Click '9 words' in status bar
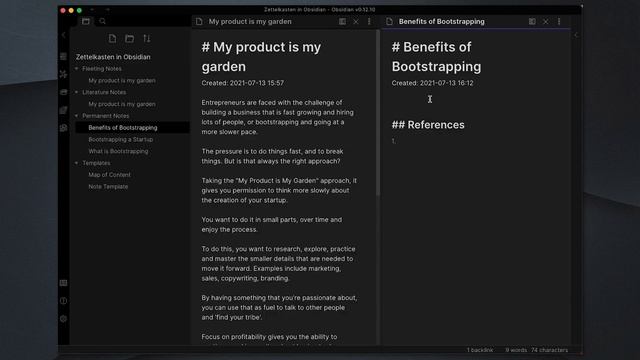The width and height of the screenshot is (640, 360). [x=516, y=350]
